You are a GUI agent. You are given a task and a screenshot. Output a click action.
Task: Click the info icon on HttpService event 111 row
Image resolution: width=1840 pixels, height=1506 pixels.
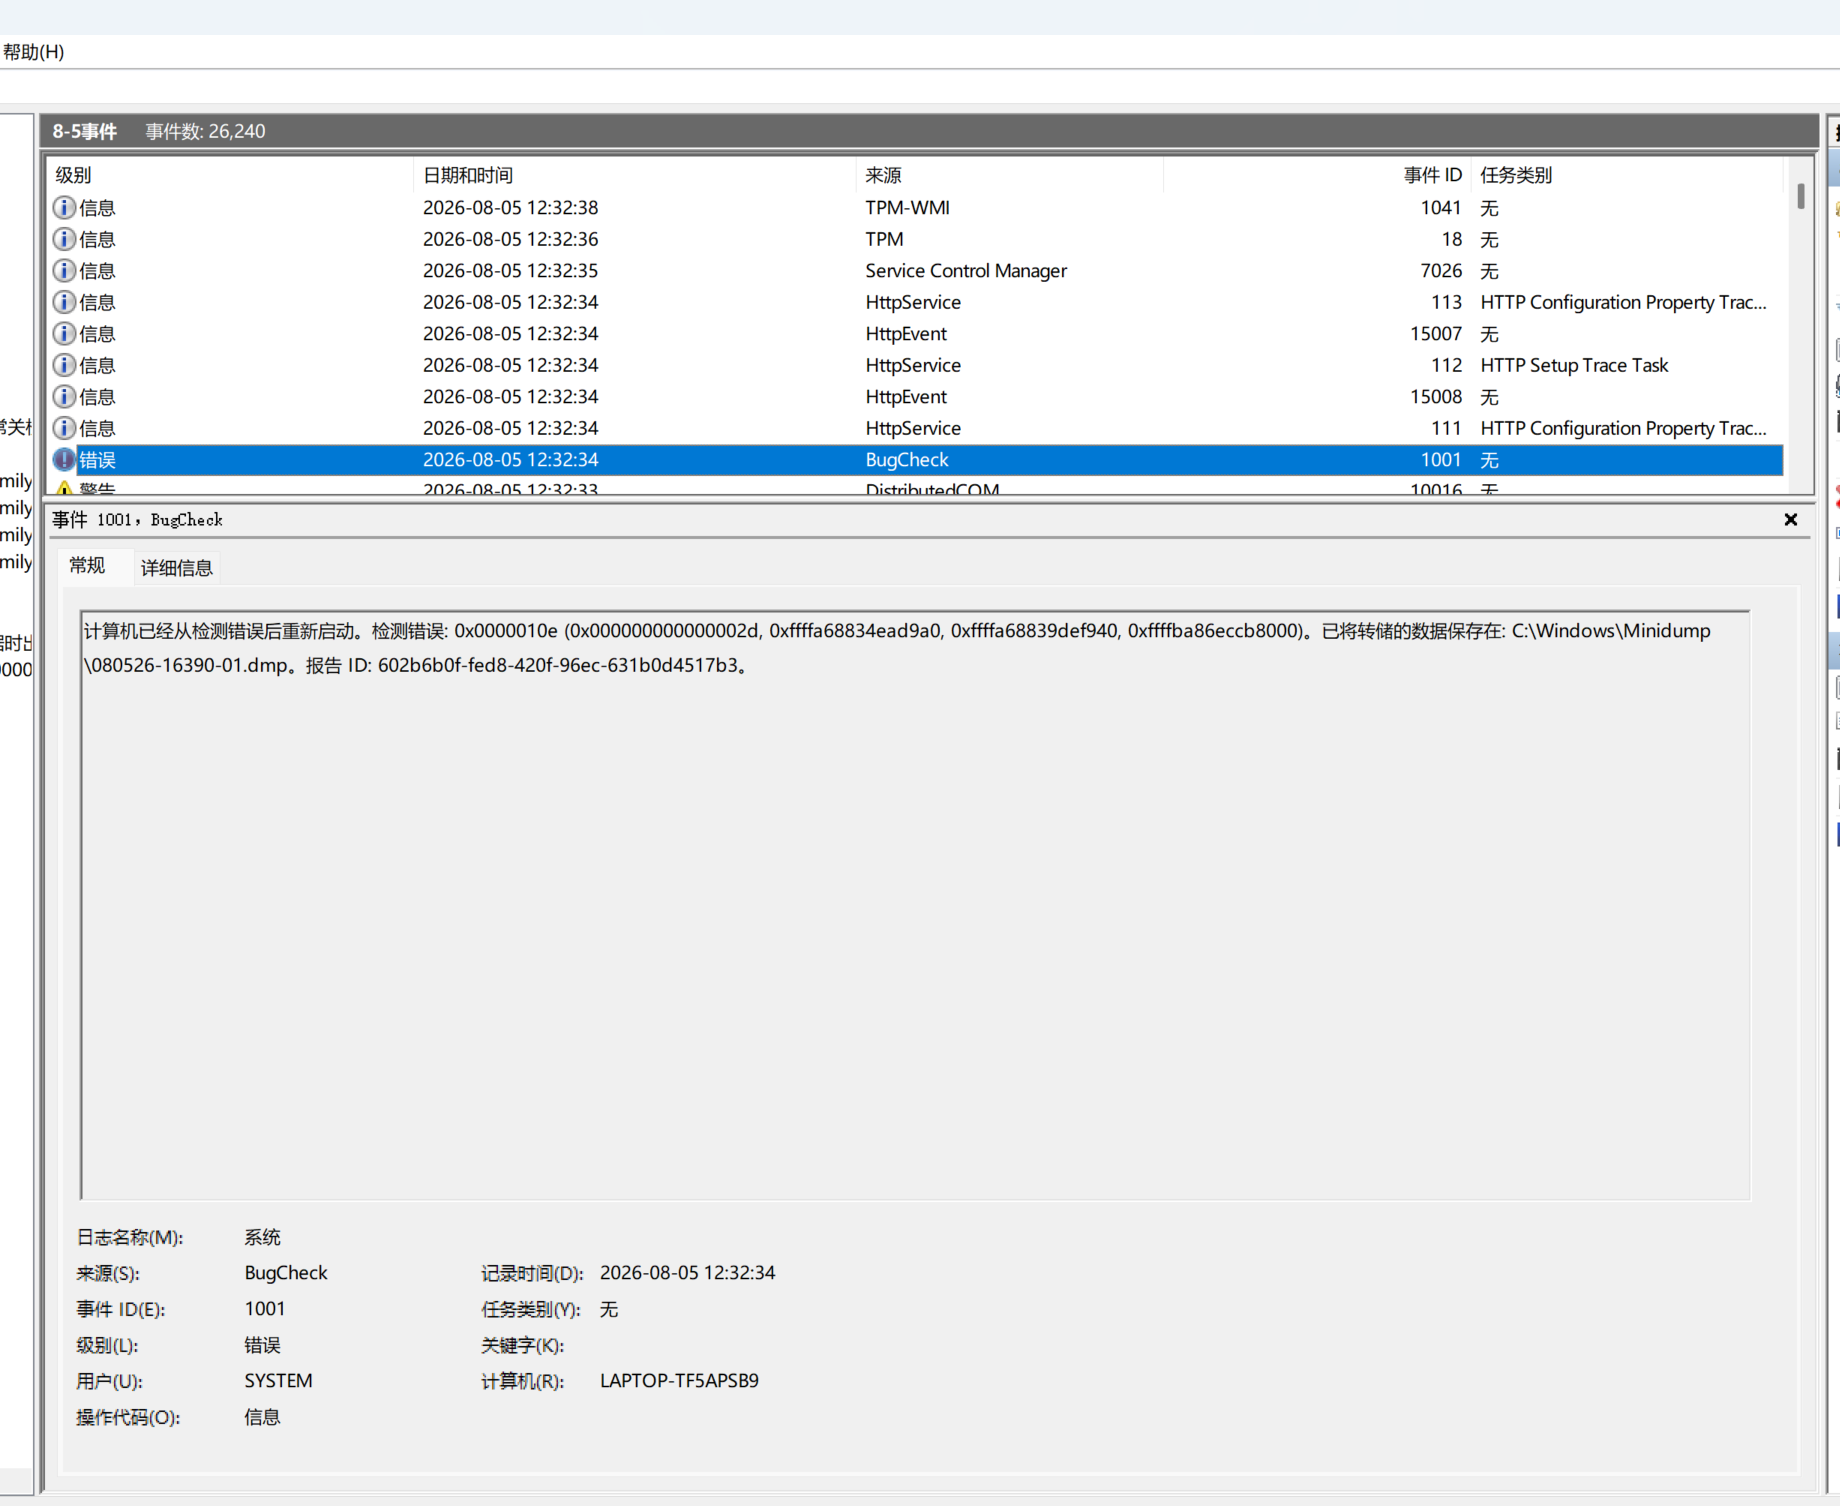click(64, 428)
